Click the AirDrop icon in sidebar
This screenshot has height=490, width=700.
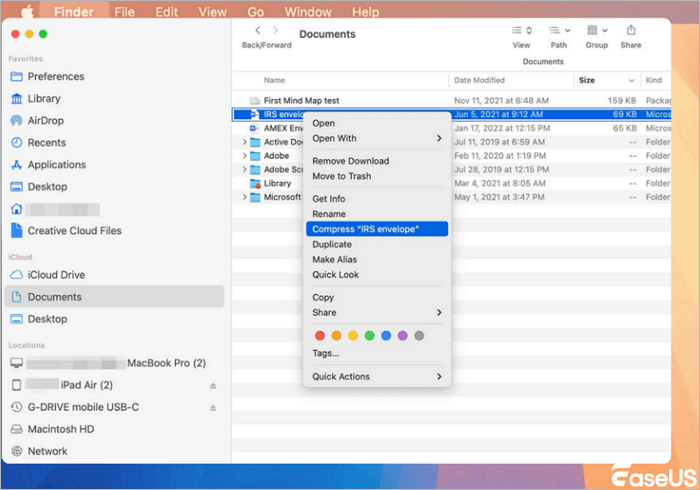click(x=17, y=121)
